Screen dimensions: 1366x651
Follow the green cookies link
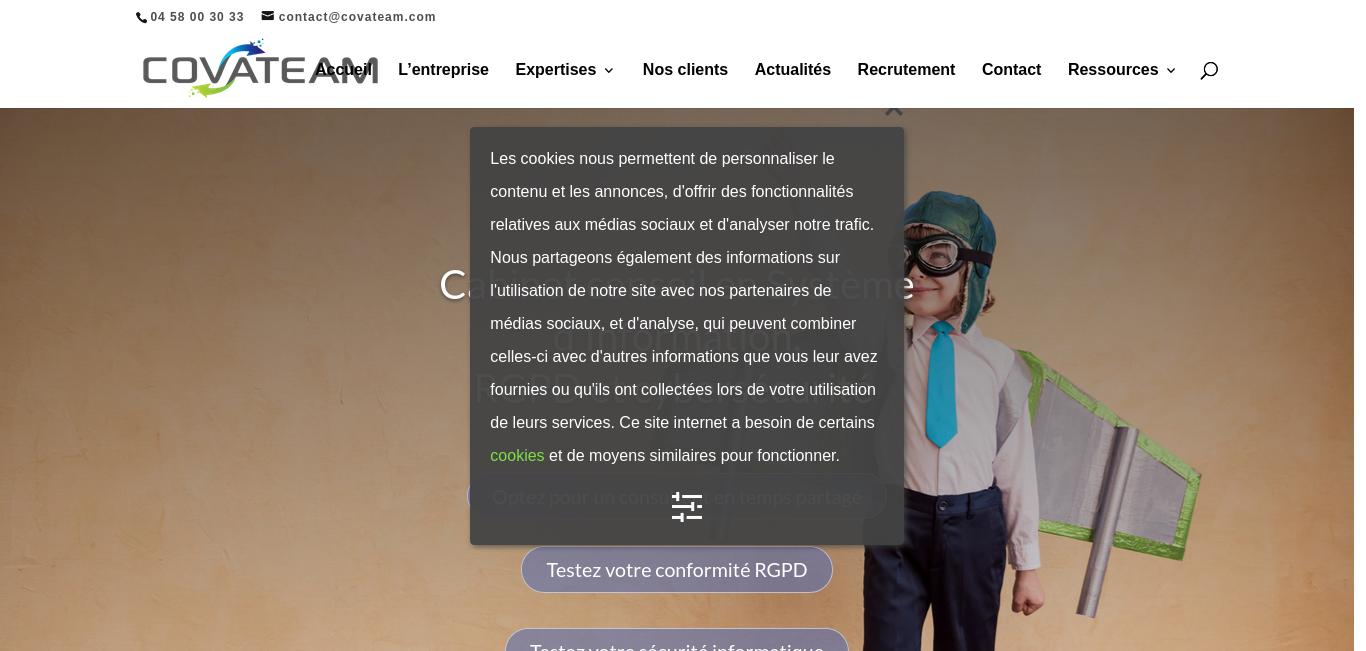pyautogui.click(x=517, y=456)
